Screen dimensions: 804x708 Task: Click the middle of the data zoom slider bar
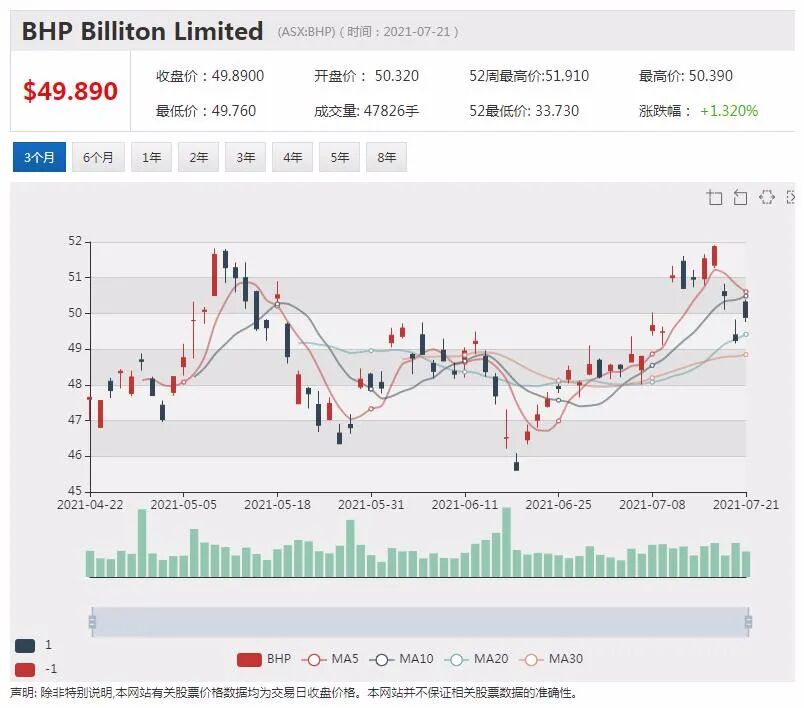pos(420,622)
